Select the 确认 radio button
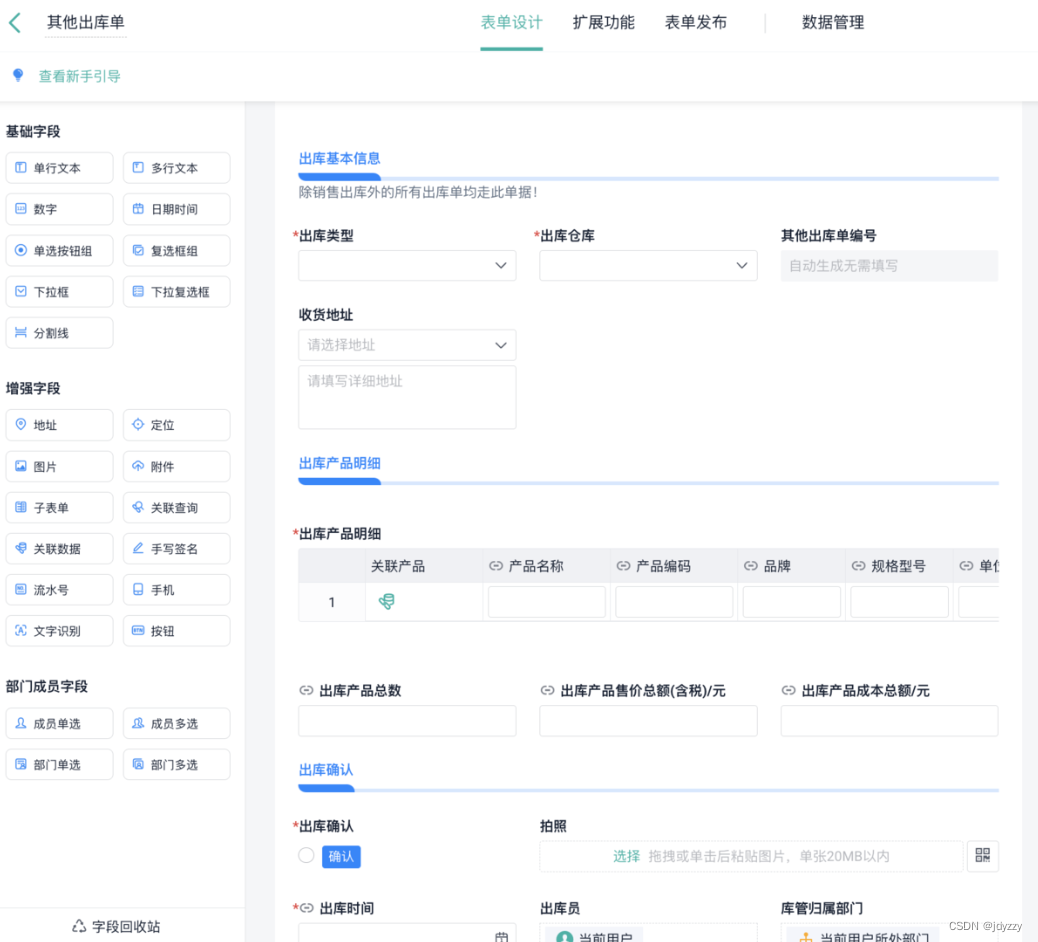The image size is (1038, 942). click(306, 855)
